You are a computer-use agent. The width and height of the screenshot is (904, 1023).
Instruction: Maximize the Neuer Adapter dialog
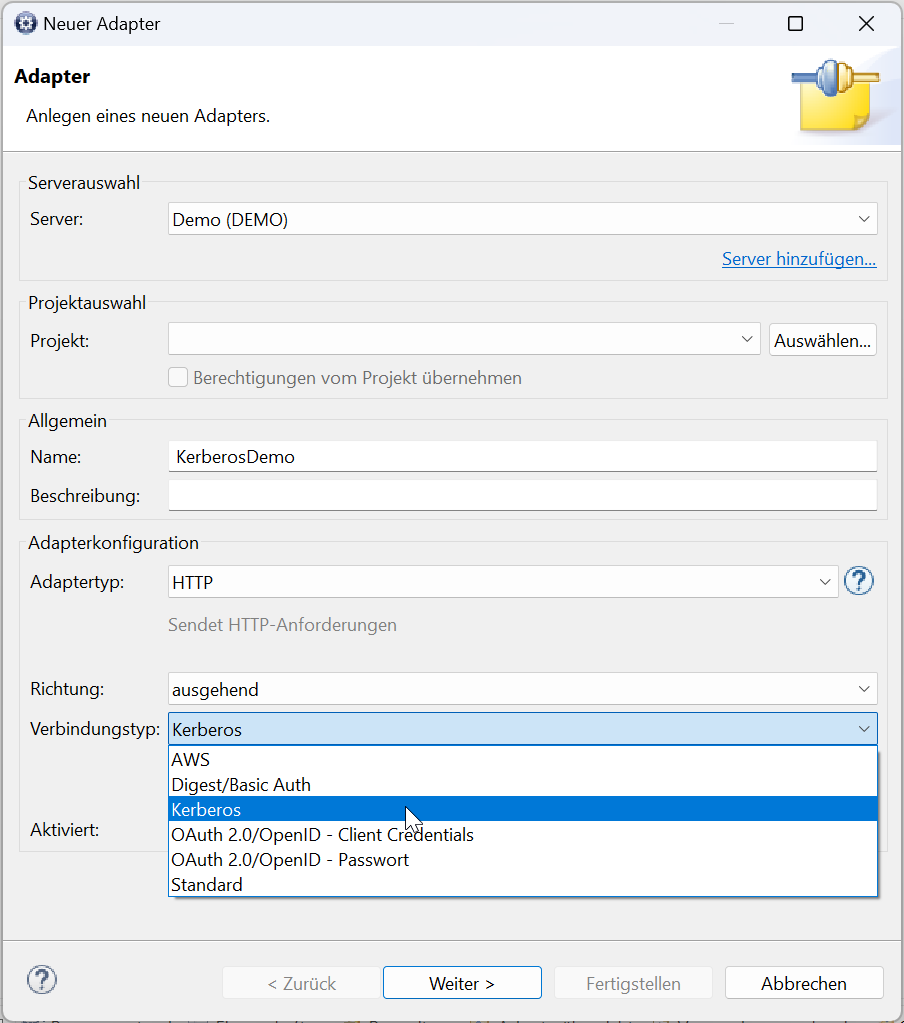795,23
